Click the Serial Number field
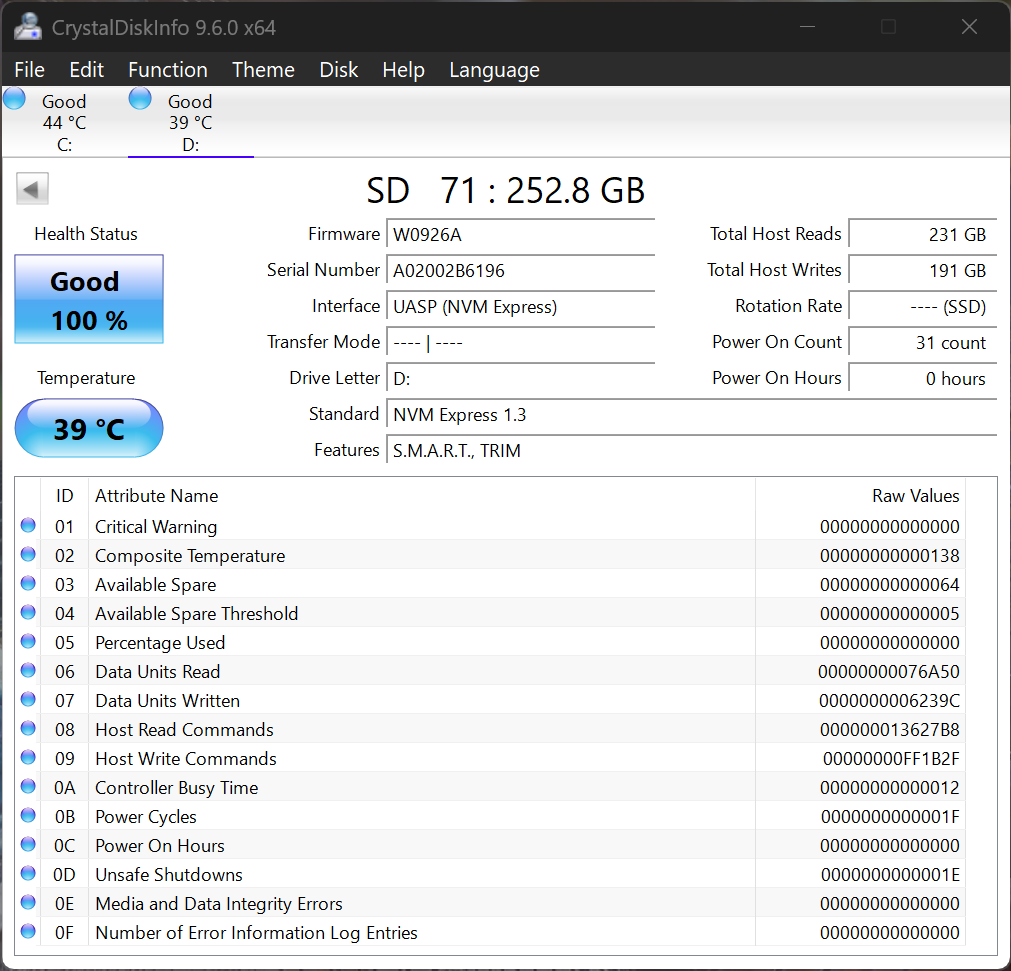Image resolution: width=1011 pixels, height=971 pixels. (x=520, y=270)
